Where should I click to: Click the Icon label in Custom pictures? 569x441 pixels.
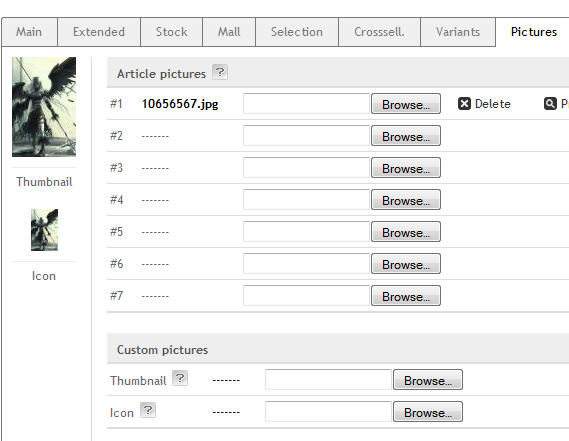pos(122,413)
